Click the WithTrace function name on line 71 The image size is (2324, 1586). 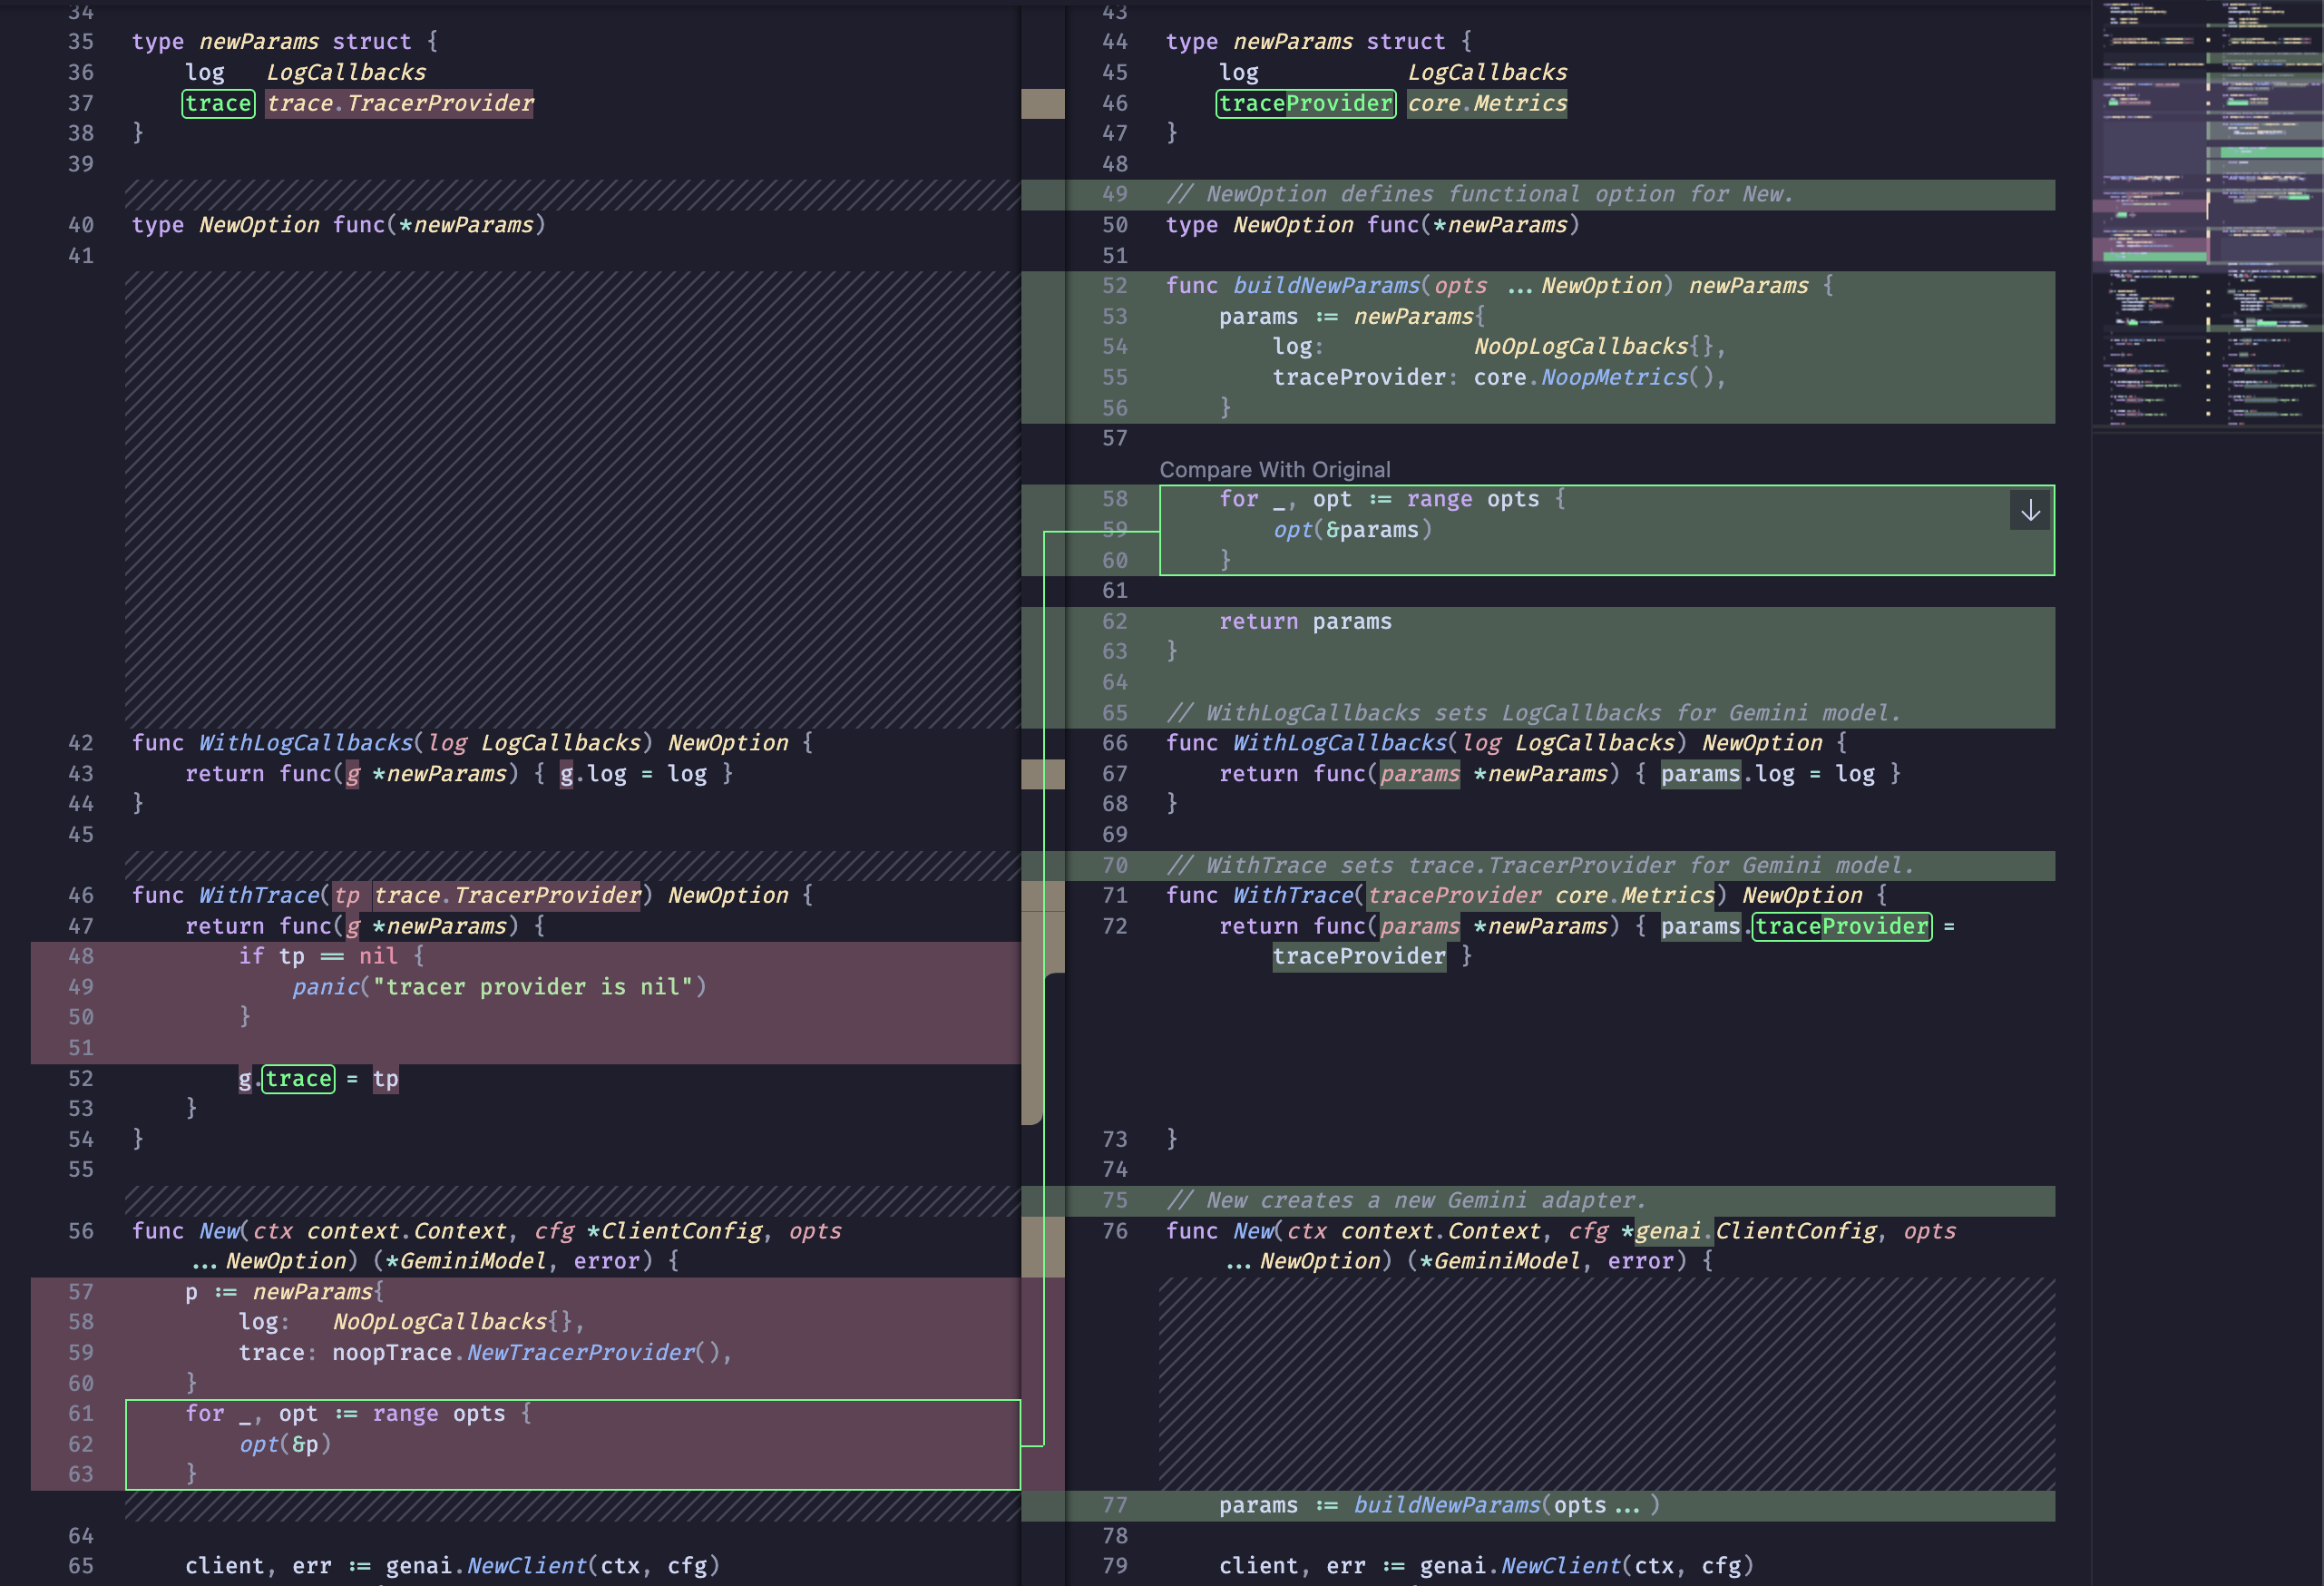coord(1292,895)
